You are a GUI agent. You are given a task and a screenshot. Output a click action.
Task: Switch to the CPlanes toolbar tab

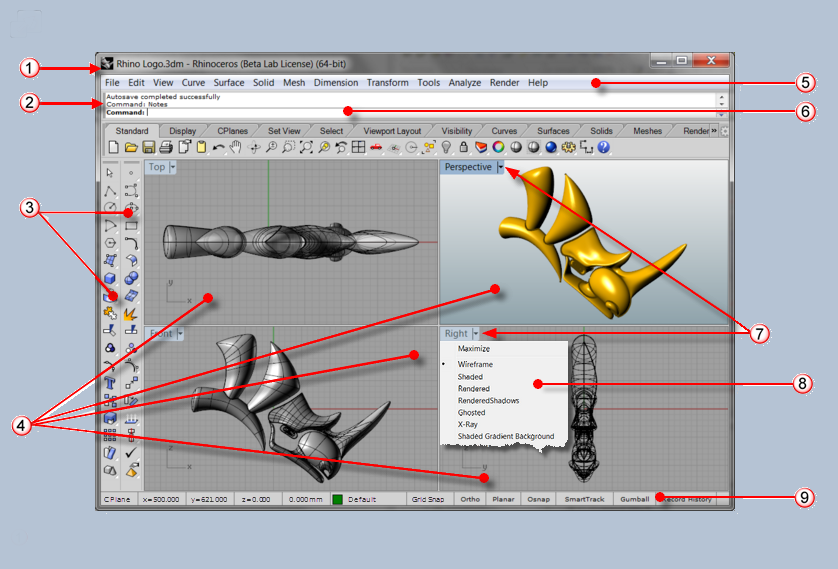click(x=232, y=131)
